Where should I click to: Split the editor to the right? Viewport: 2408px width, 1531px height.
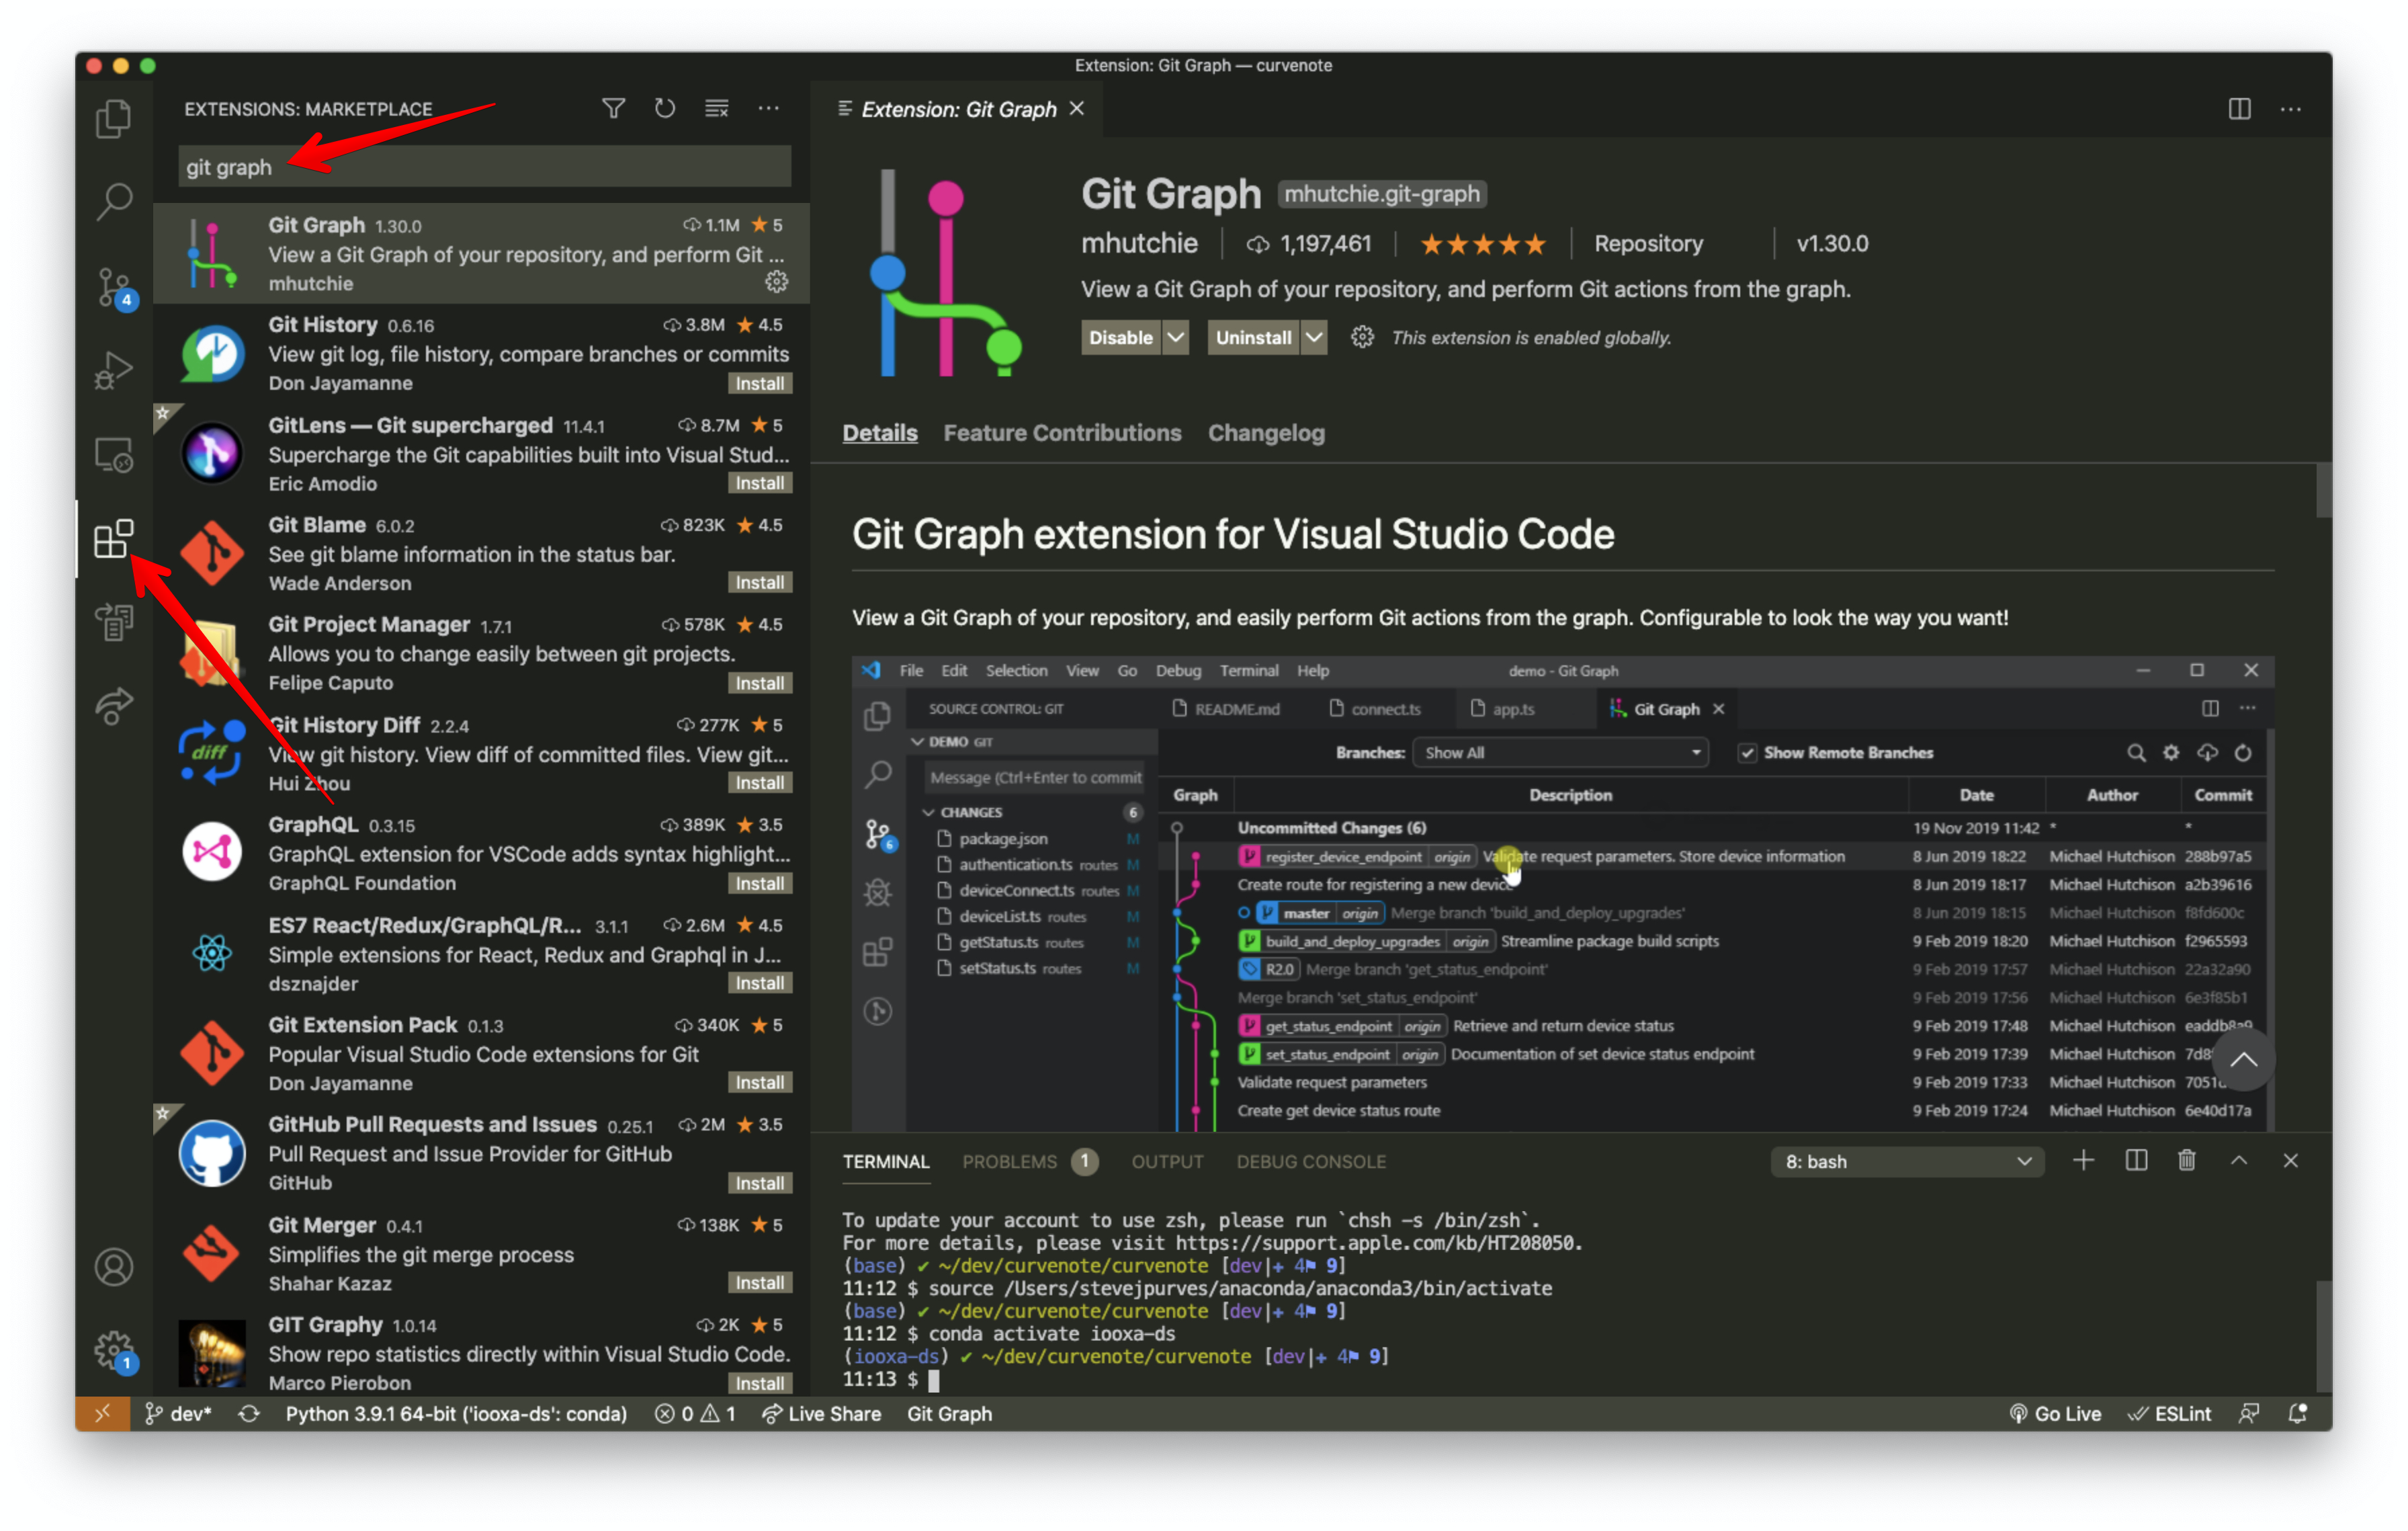pyautogui.click(x=2239, y=108)
